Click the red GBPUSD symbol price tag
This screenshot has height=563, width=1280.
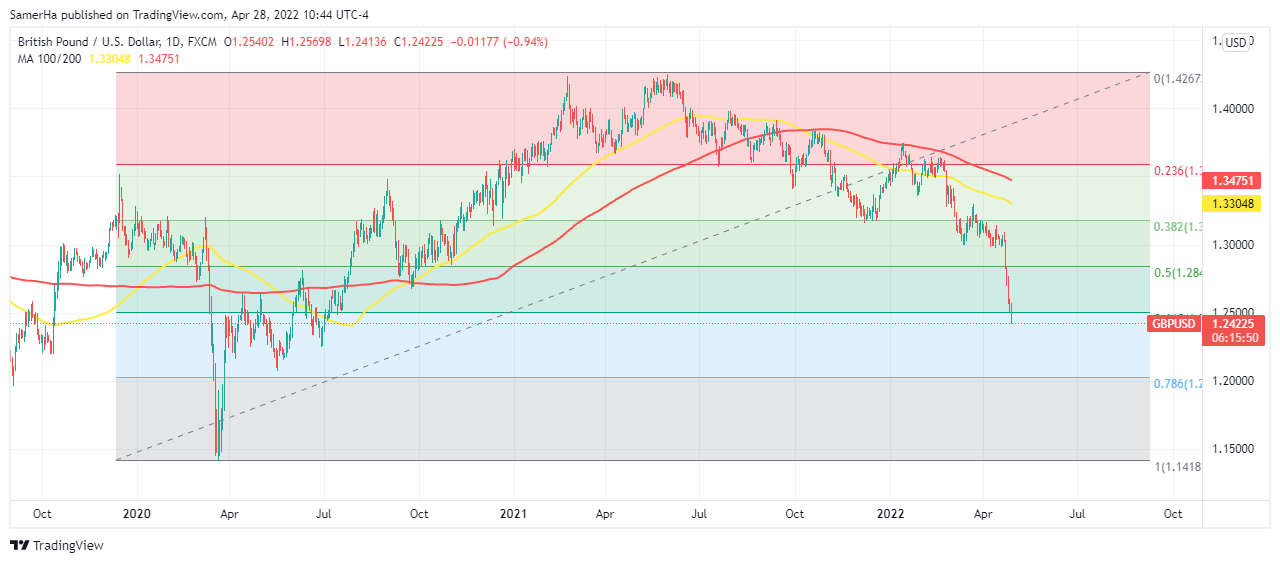point(1173,324)
